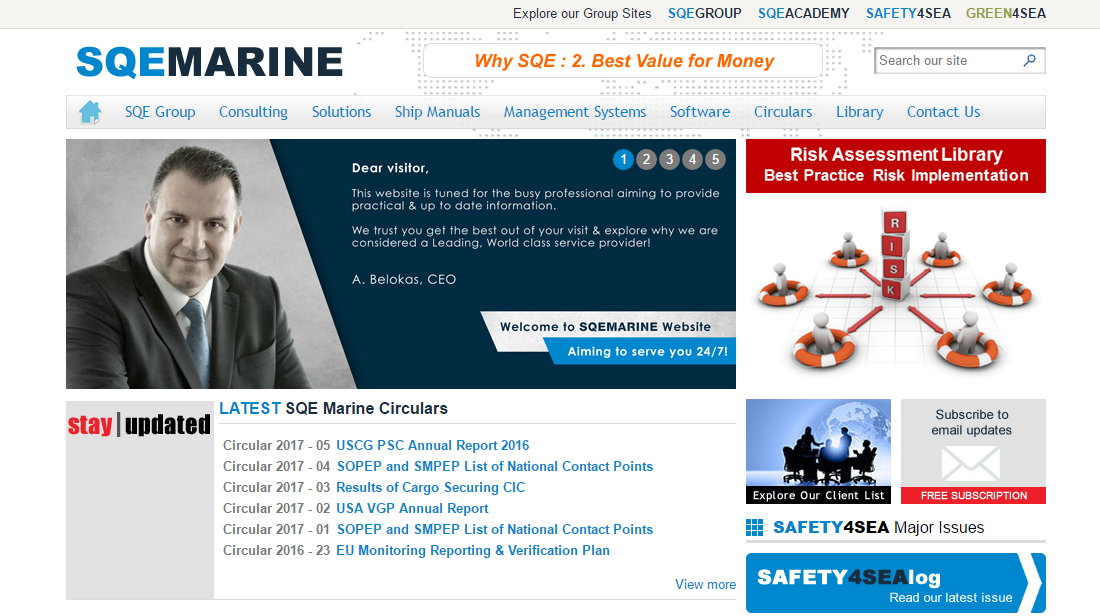1100x616 pixels.
Task: Show slide 5 in the banner carousel
Action: 716,159
